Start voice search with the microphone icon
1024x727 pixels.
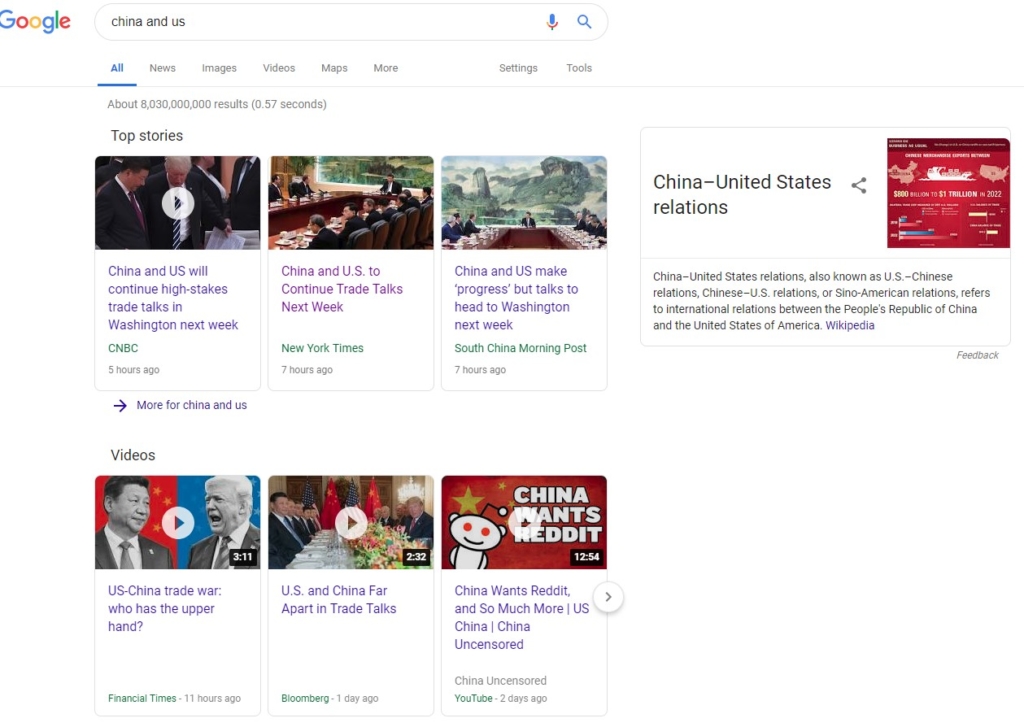(x=552, y=22)
